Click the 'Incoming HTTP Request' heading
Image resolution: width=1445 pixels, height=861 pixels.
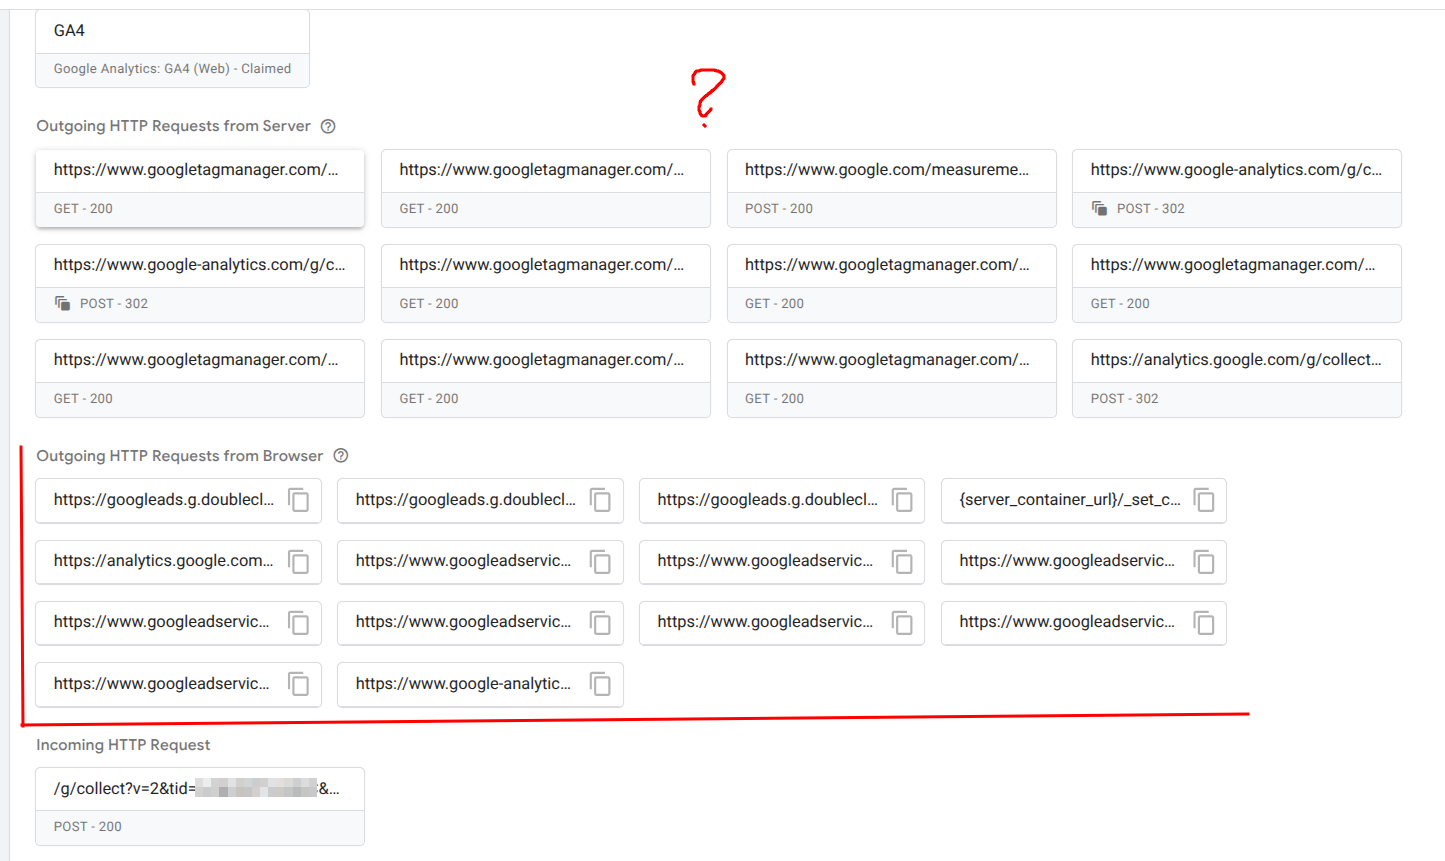tap(123, 745)
